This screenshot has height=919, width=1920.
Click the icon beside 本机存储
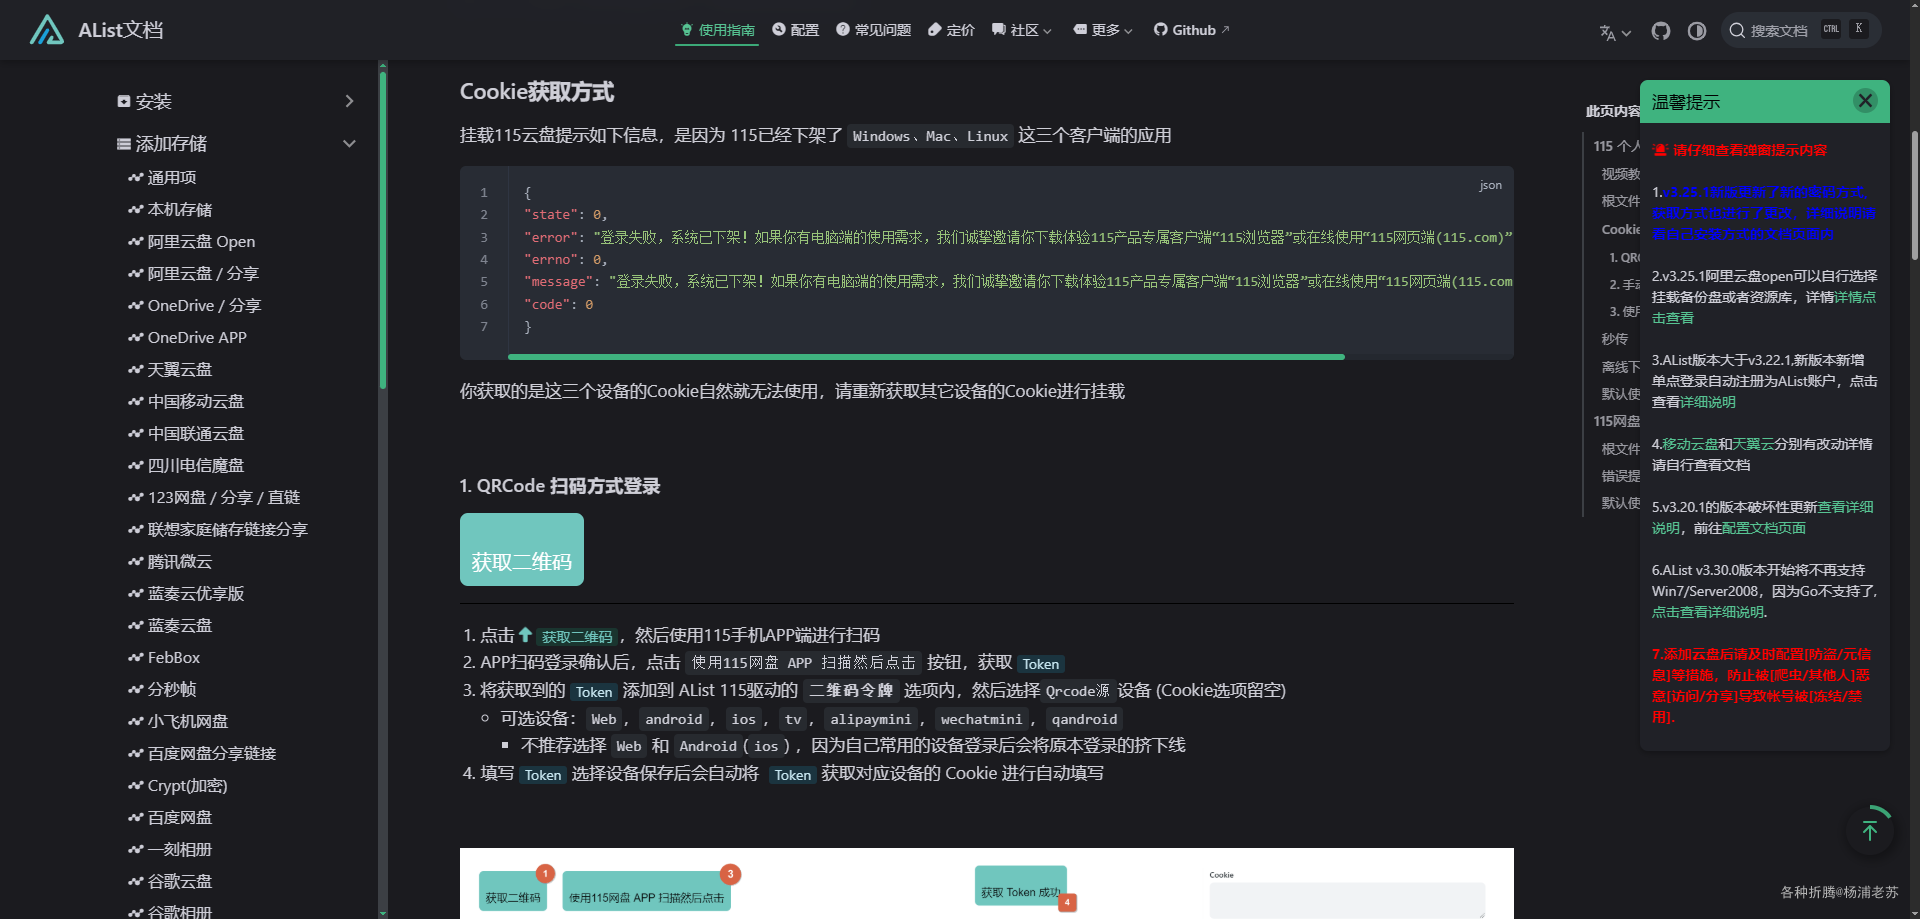click(x=136, y=210)
